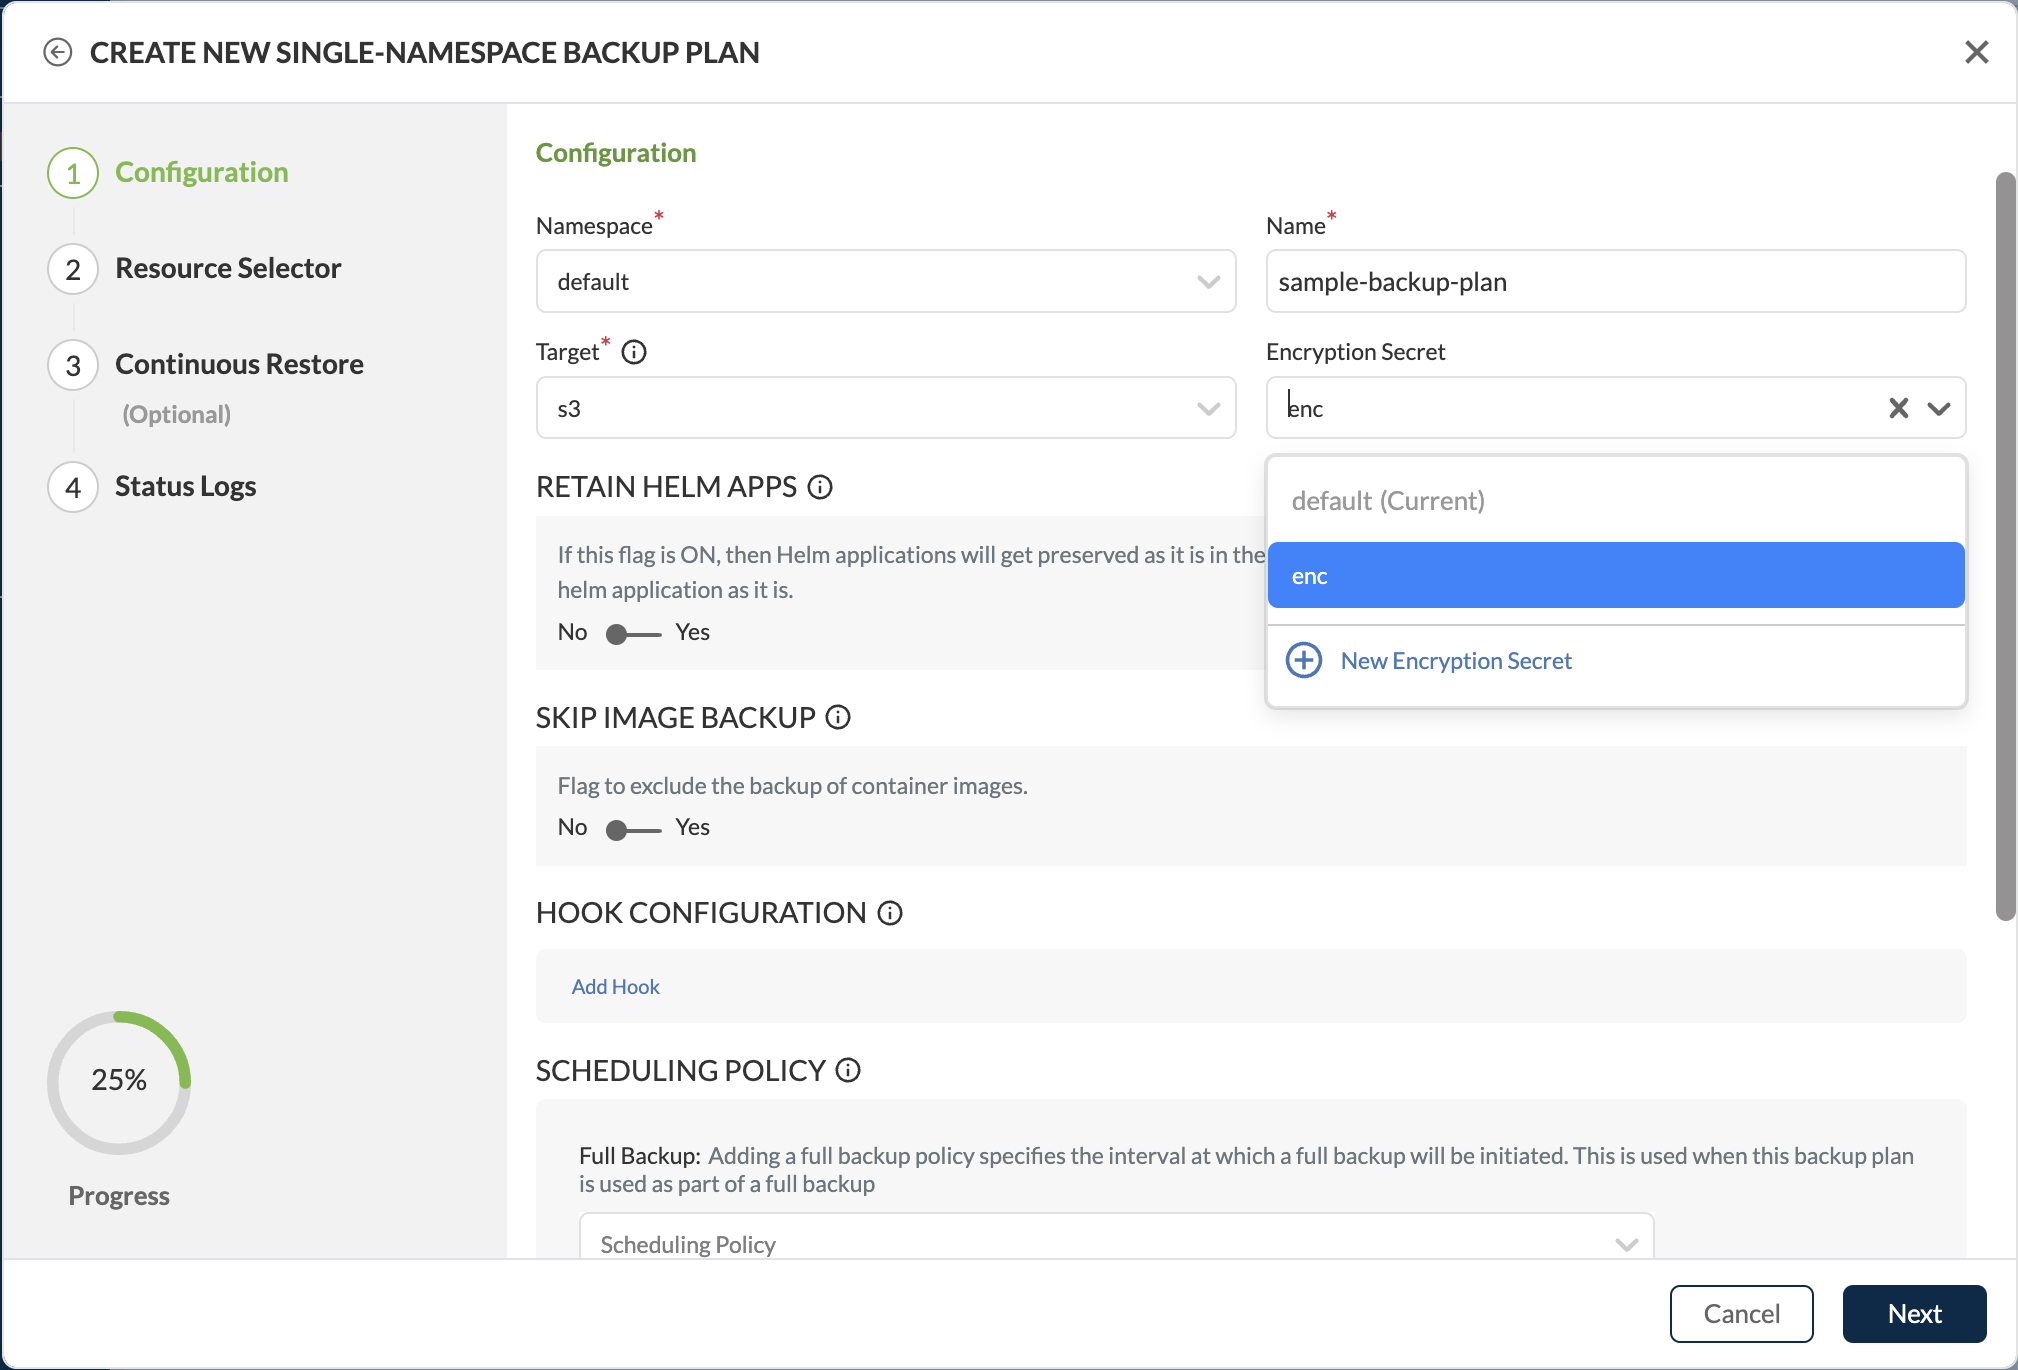
Task: Collapse Encryption Secret dropdown chevron
Action: coord(1939,408)
